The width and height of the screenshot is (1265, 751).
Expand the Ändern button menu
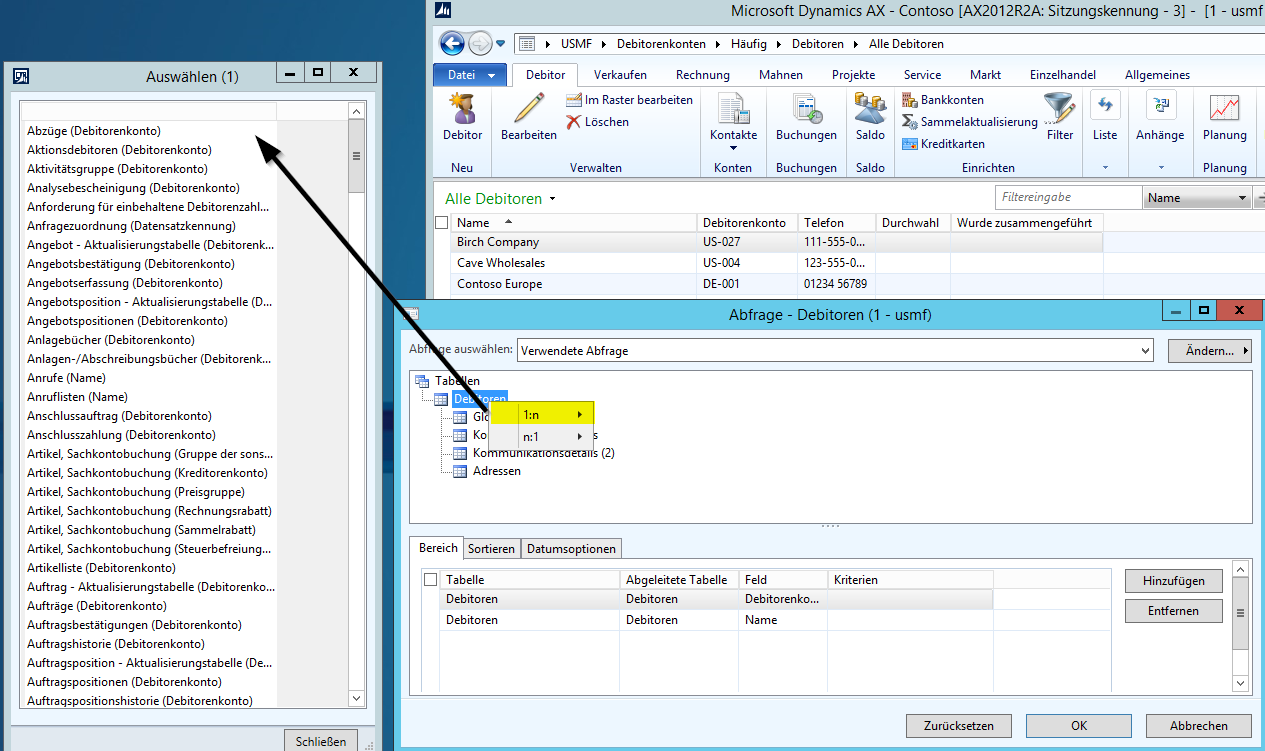pyautogui.click(x=1209, y=351)
